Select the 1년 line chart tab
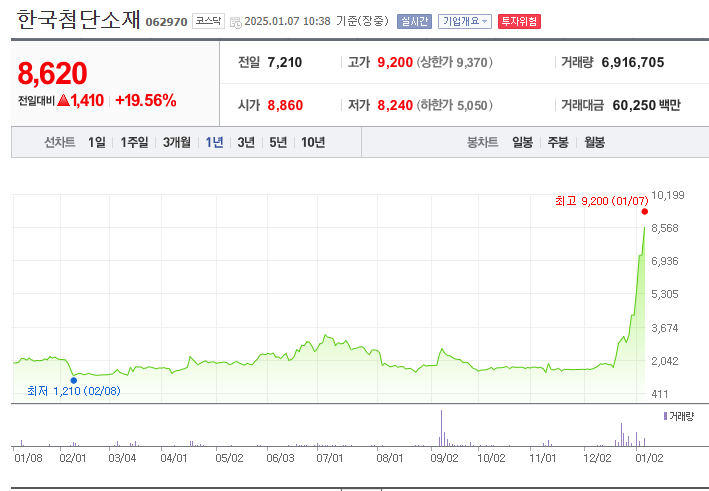 pyautogui.click(x=214, y=142)
